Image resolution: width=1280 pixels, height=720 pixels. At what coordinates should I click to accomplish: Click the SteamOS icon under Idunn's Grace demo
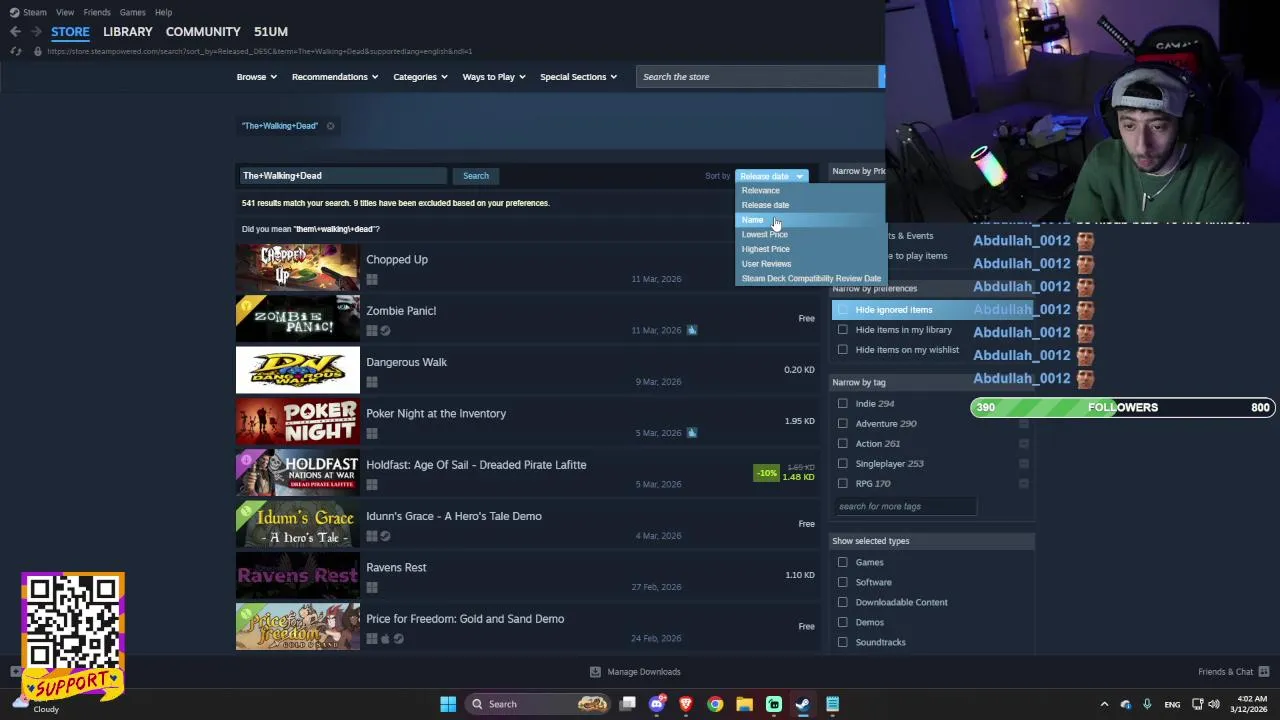point(385,536)
